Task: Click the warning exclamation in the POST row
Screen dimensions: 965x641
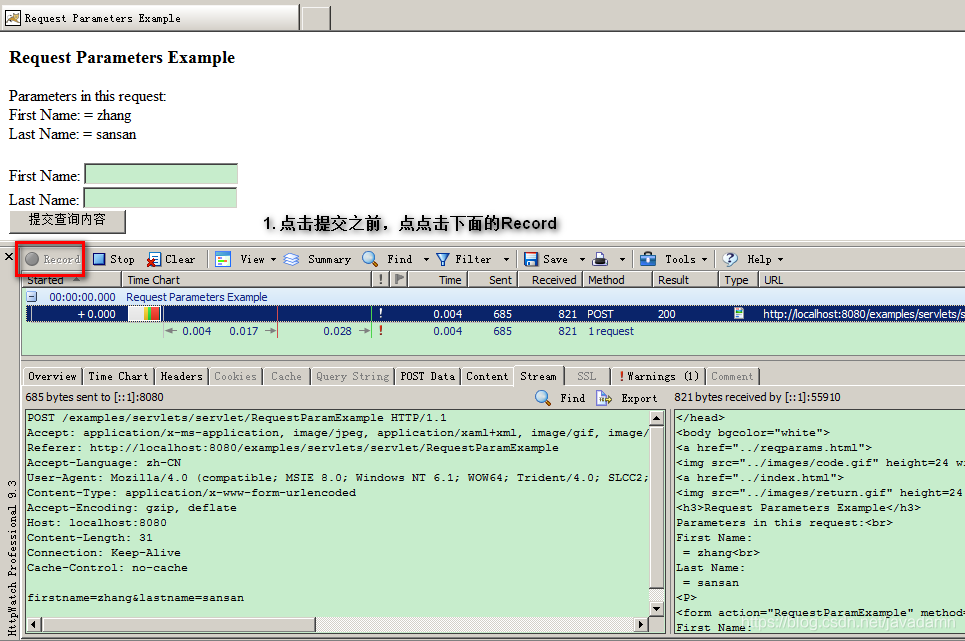Action: coord(381,313)
